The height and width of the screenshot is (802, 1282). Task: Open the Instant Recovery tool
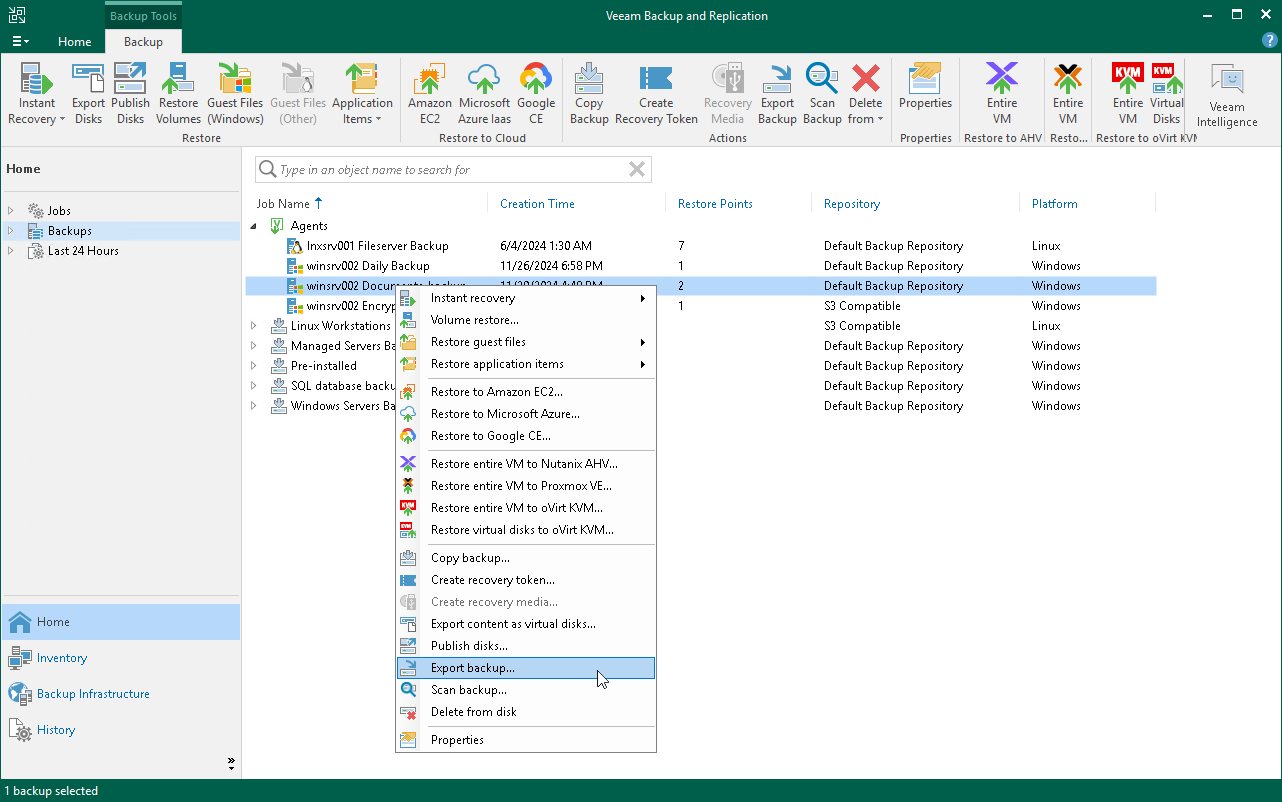[36, 92]
